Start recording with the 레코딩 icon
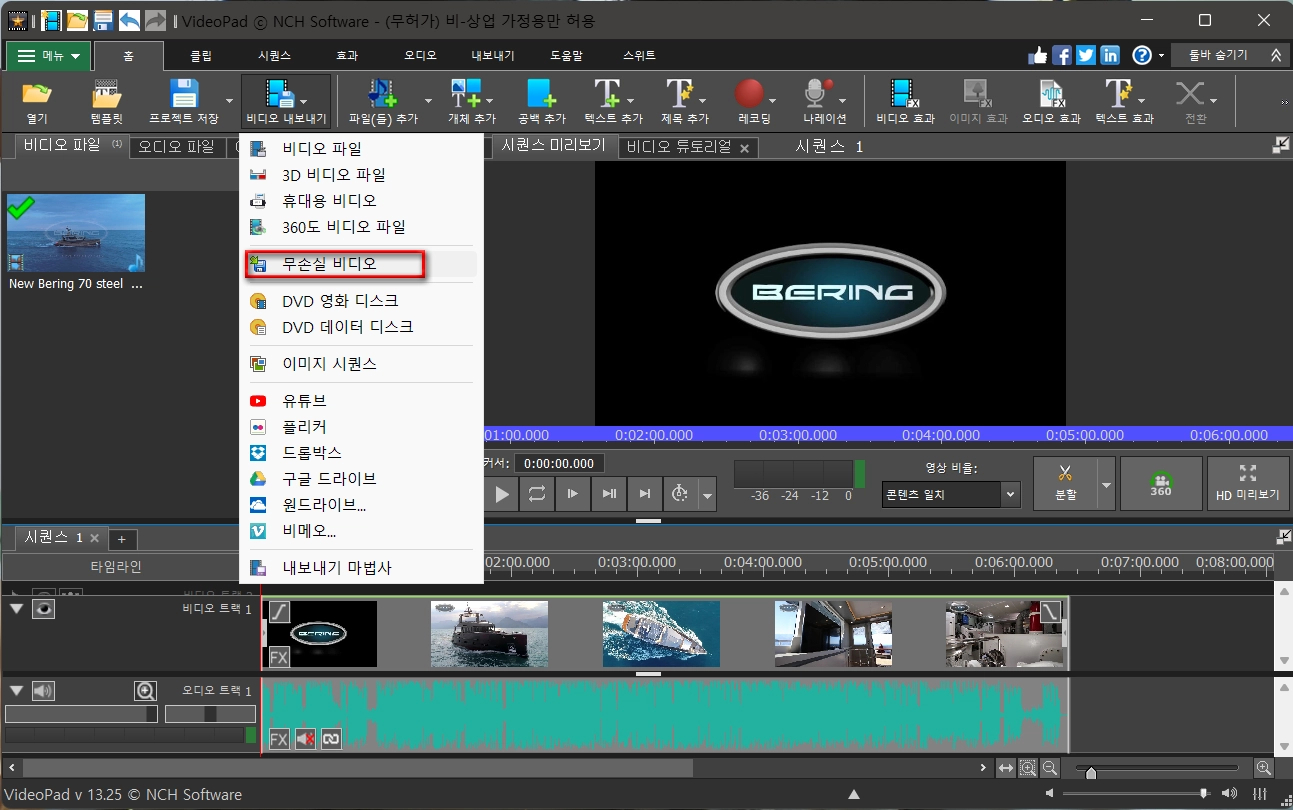The height and width of the screenshot is (810, 1293). [755, 102]
